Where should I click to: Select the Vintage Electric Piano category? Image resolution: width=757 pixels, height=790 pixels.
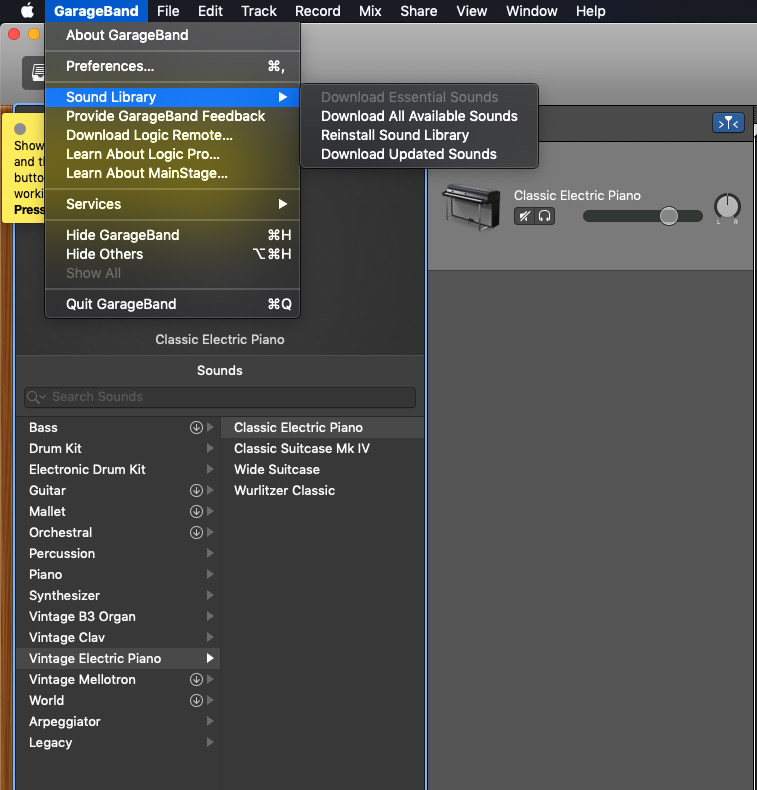coord(118,659)
